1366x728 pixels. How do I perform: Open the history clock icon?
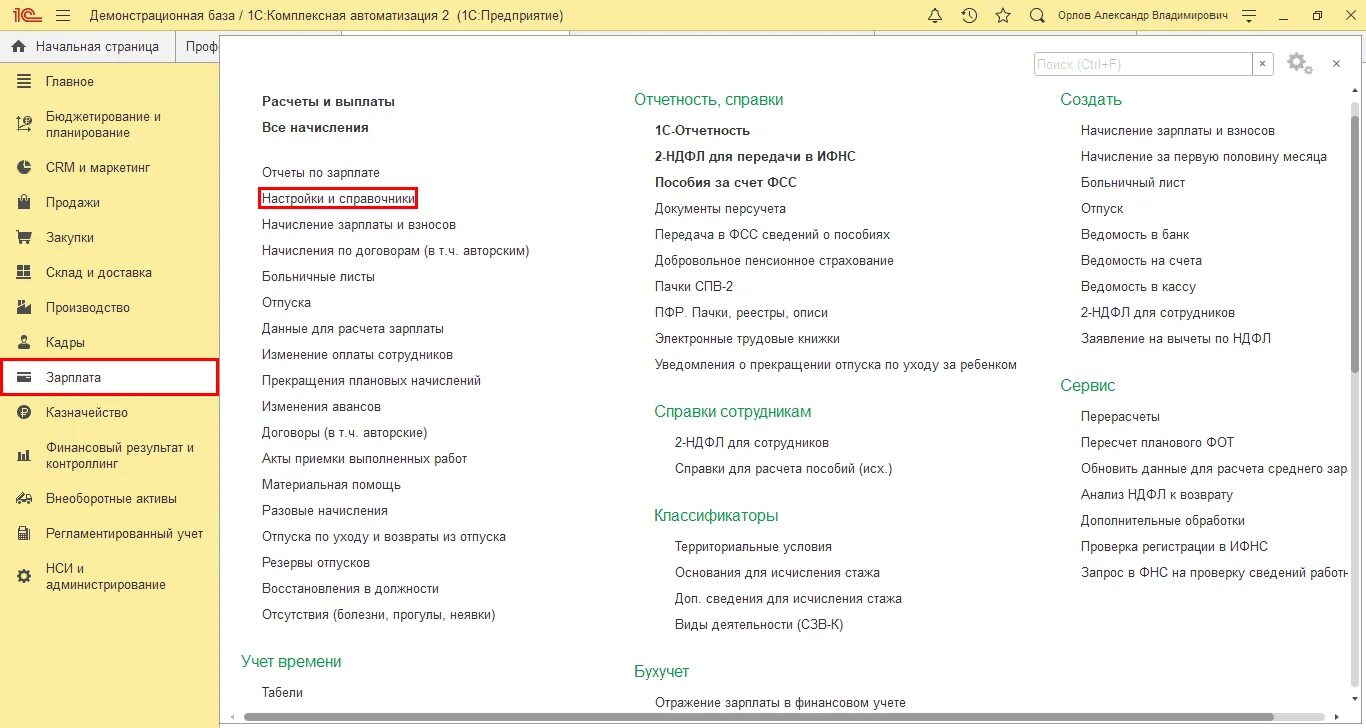pyautogui.click(x=969, y=16)
